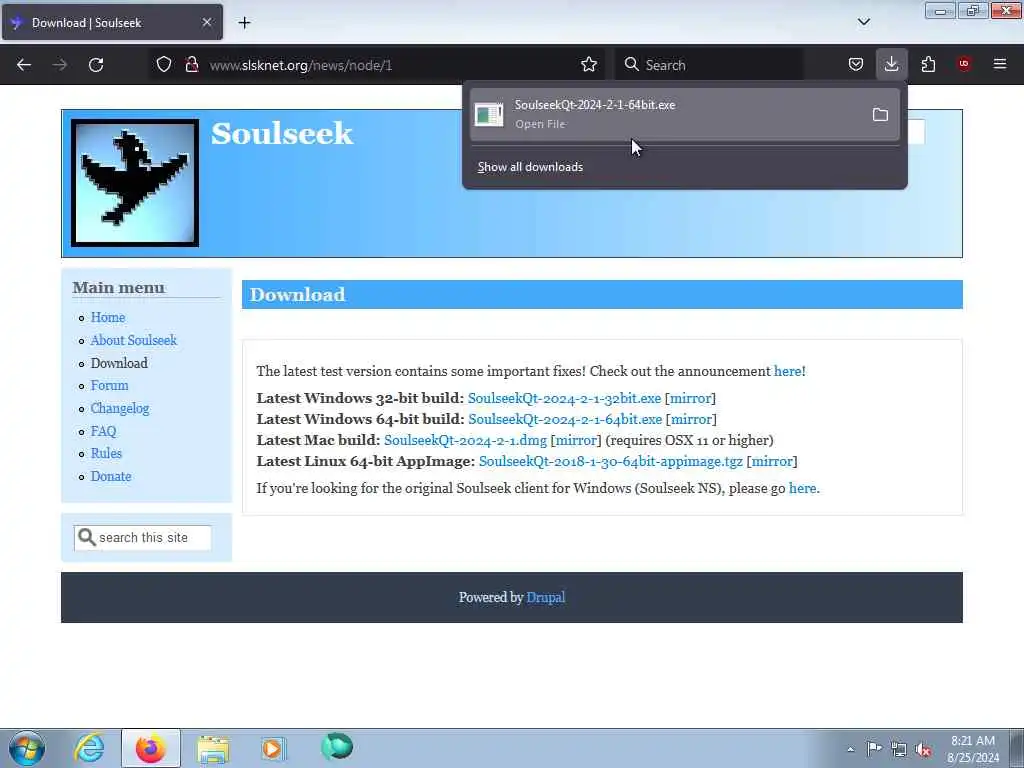Viewport: 1024px width, 768px height.
Task: Launch Internet Explorer from taskbar
Action: click(89, 748)
